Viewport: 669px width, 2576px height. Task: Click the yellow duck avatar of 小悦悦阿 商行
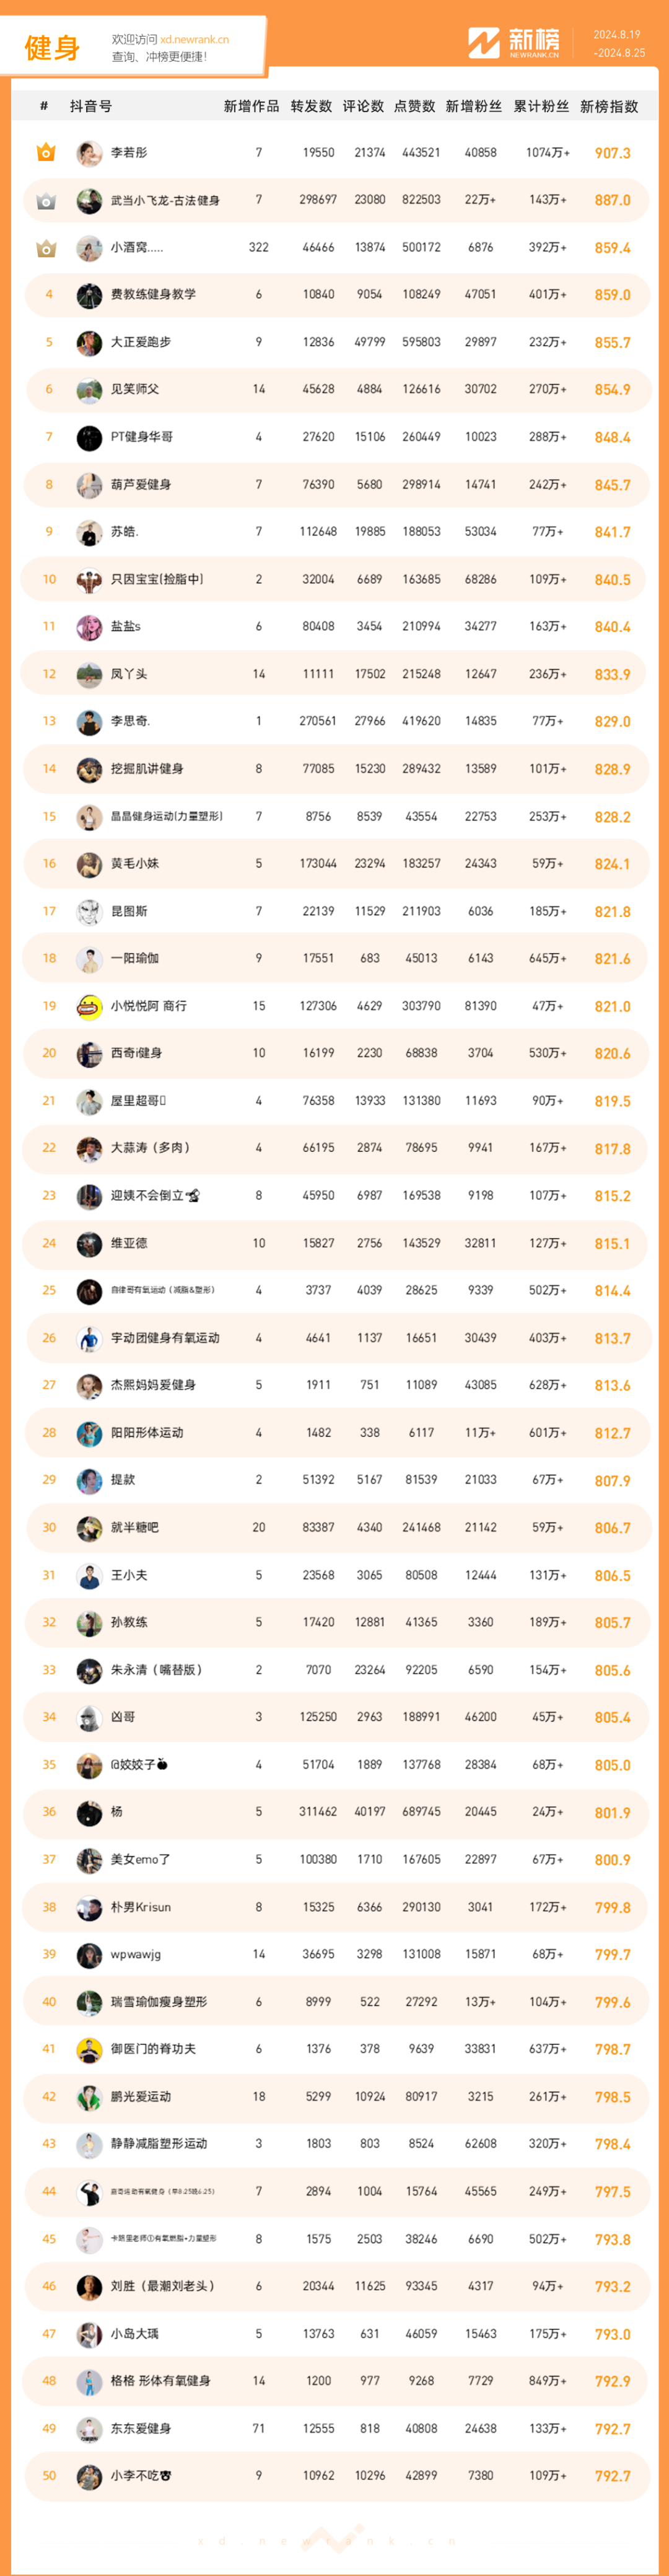pyautogui.click(x=89, y=1006)
